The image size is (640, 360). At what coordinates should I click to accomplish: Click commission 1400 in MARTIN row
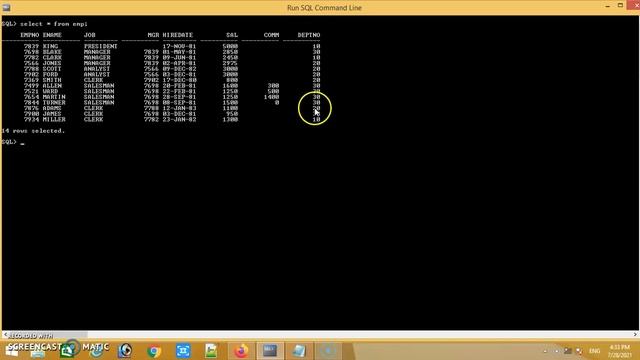click(271, 97)
